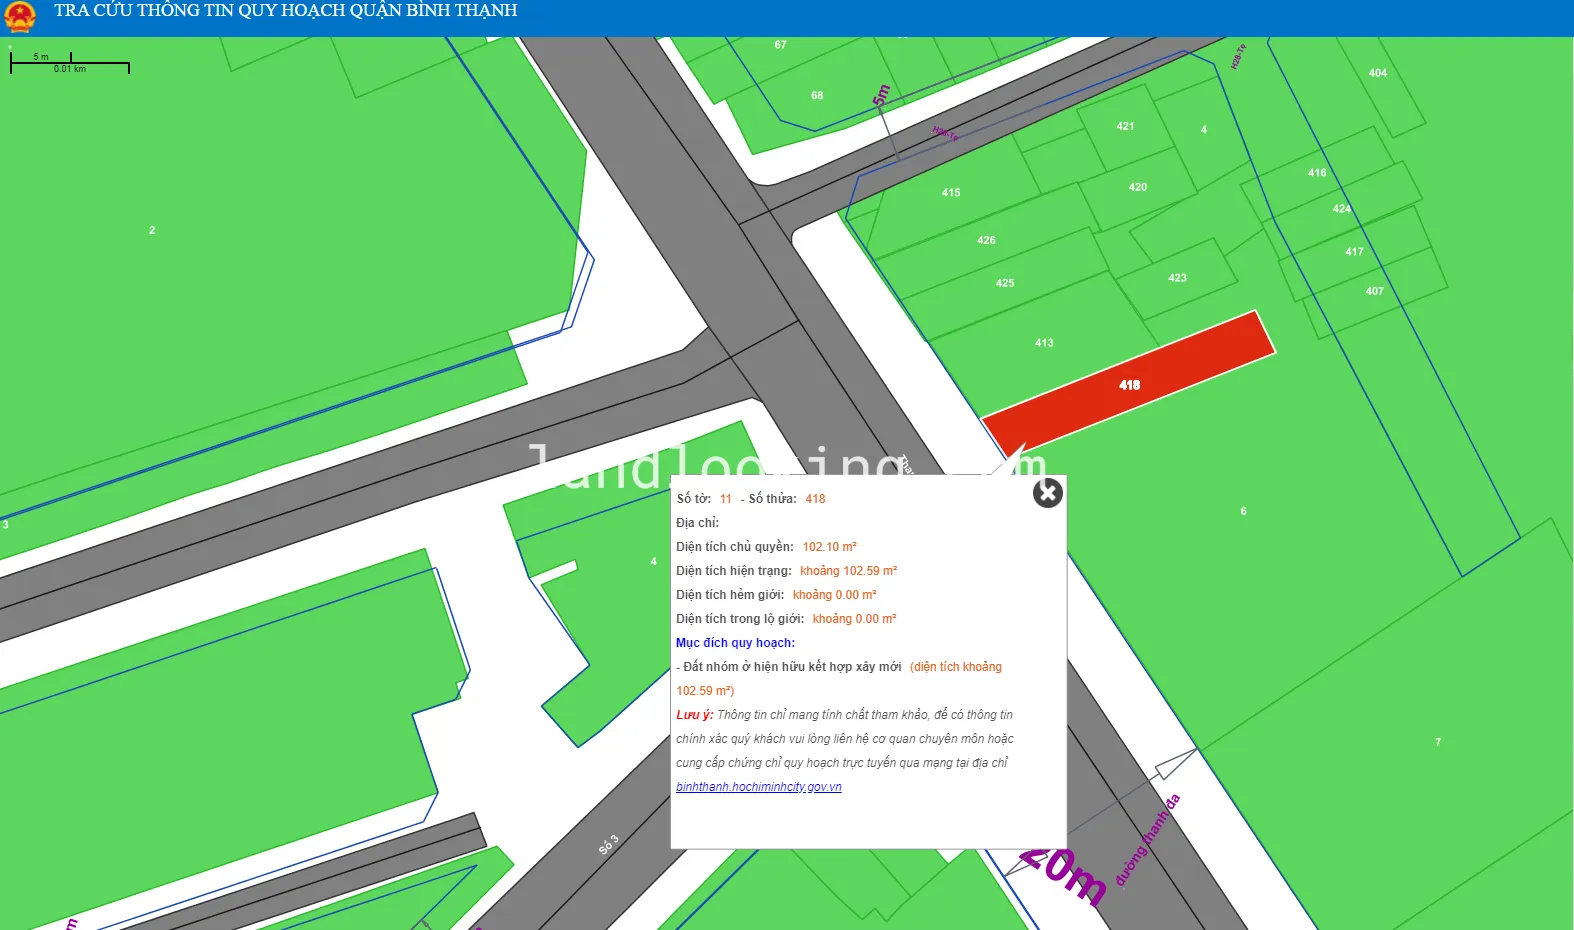This screenshot has width=1574, height=930.
Task: Select parcel 413 on the map
Action: (1043, 343)
